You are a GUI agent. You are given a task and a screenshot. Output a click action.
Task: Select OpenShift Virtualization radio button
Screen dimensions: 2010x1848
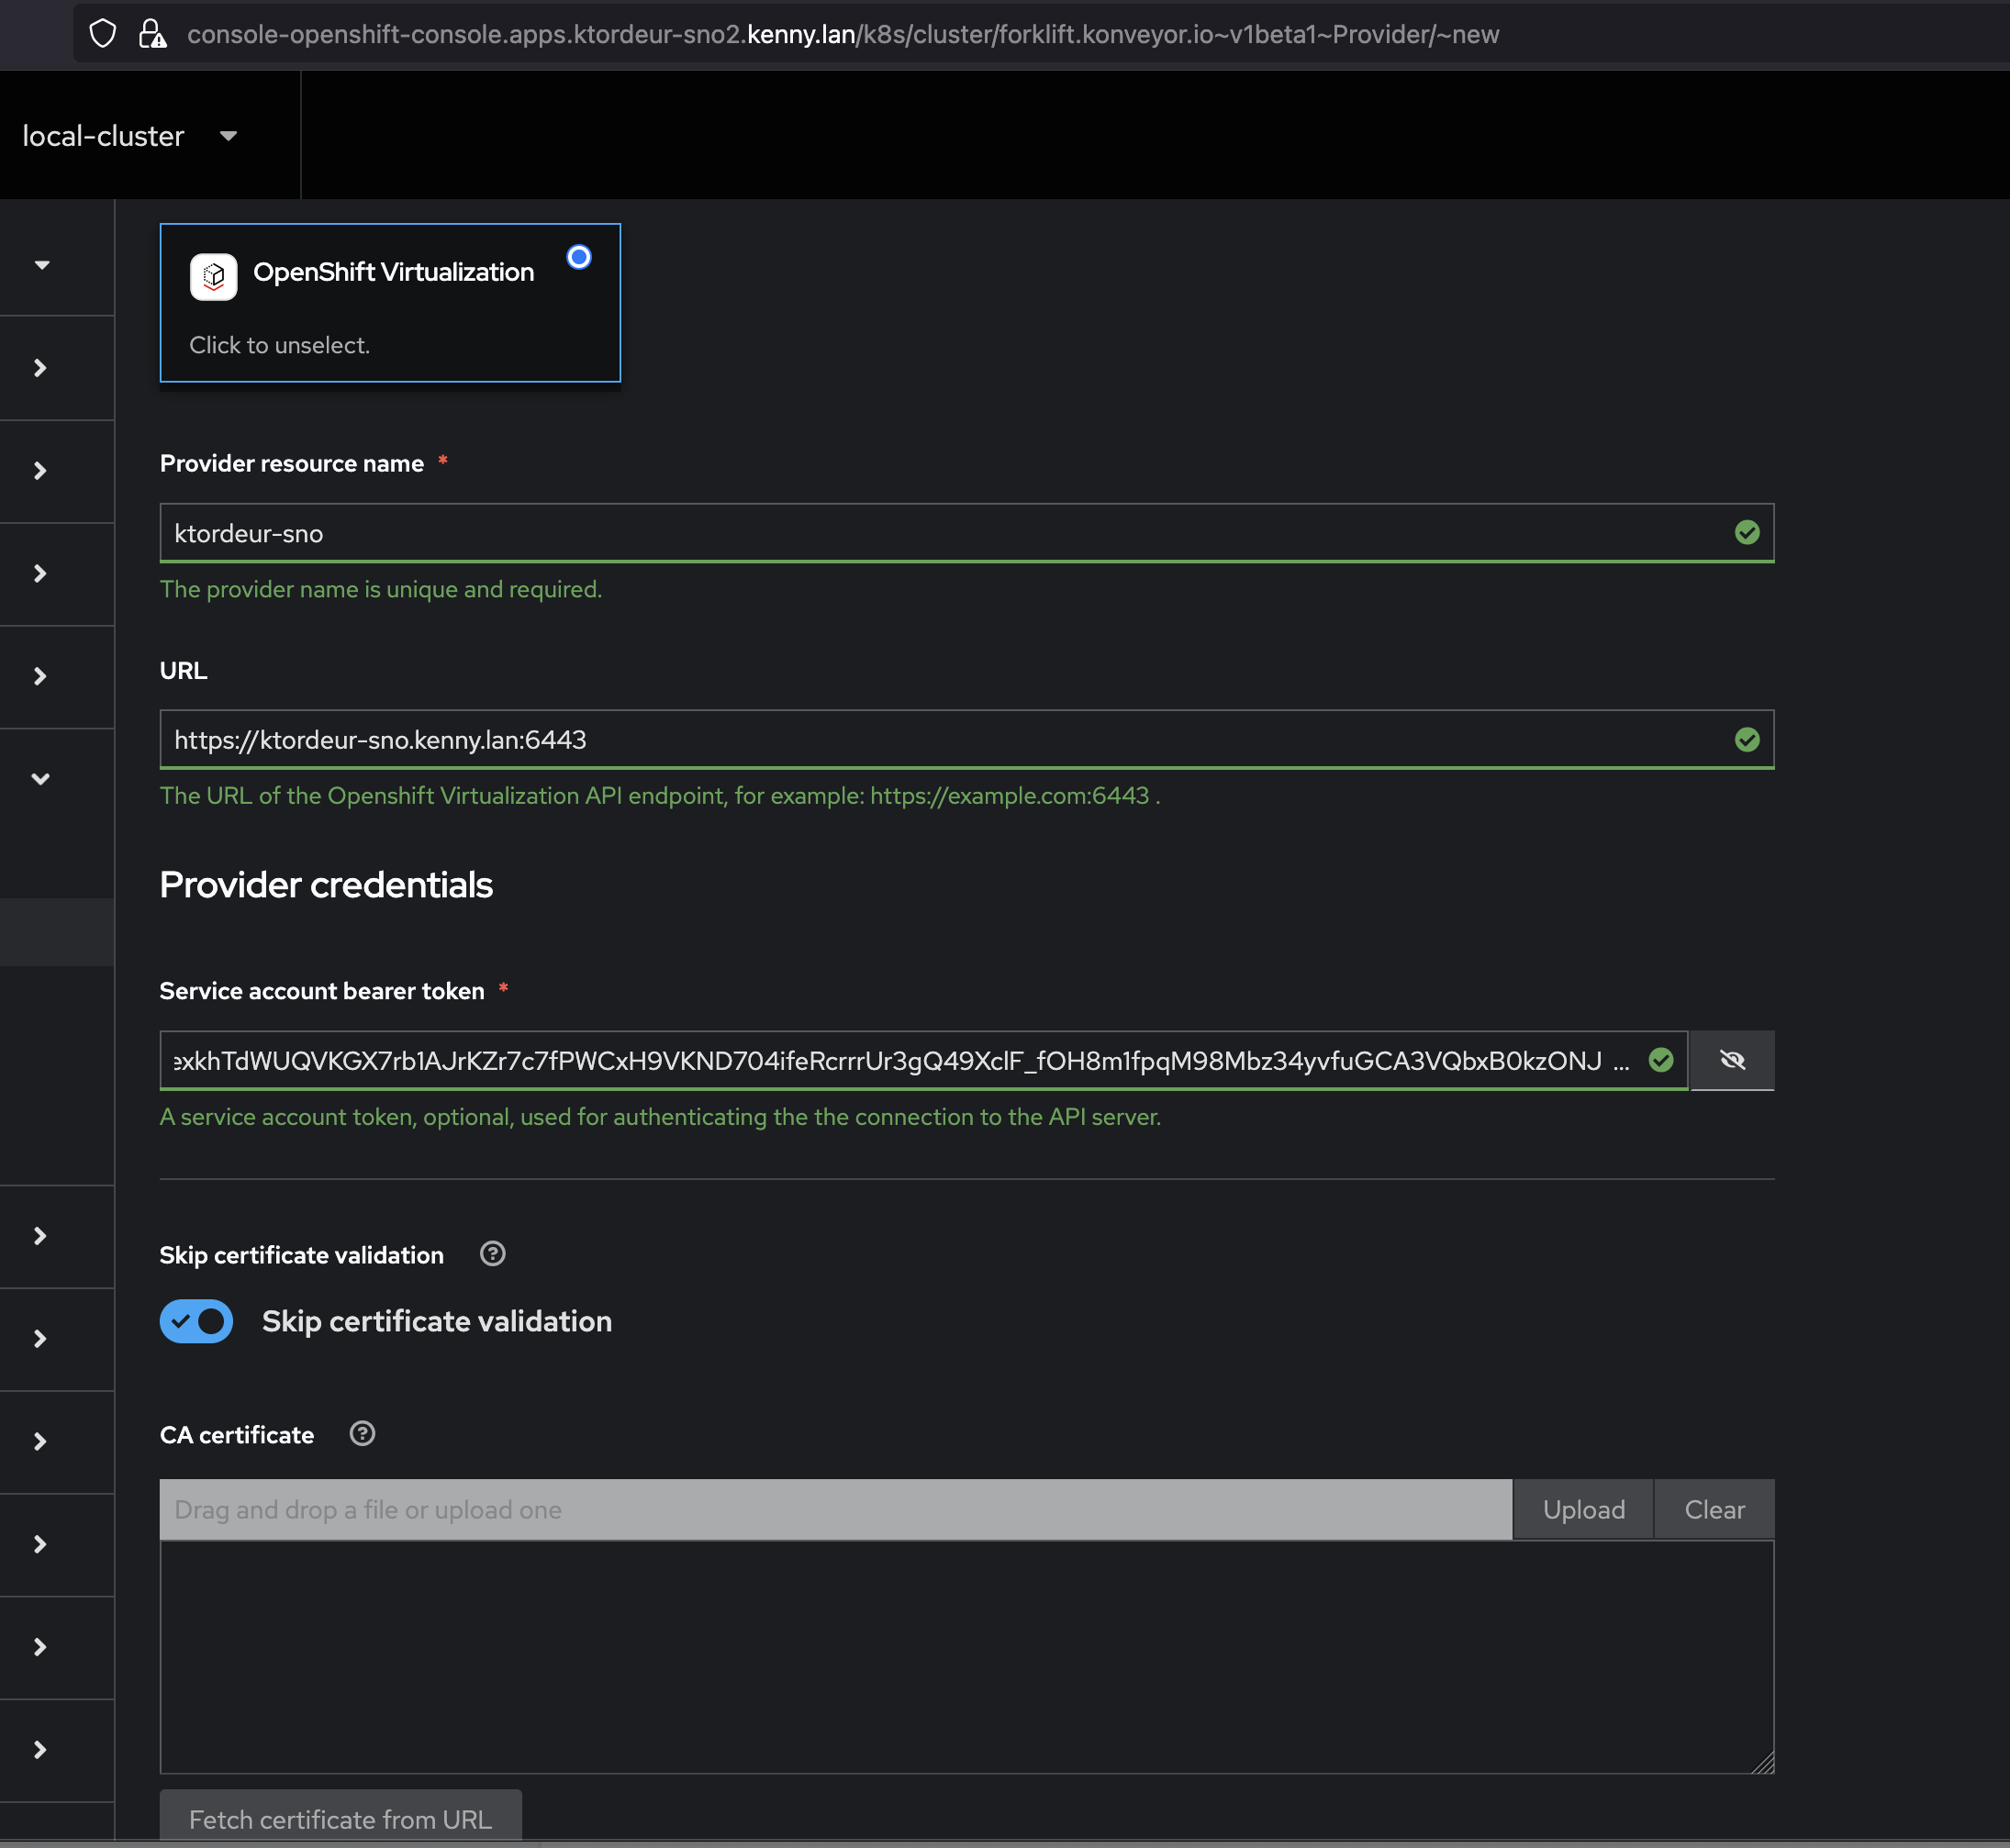click(578, 257)
